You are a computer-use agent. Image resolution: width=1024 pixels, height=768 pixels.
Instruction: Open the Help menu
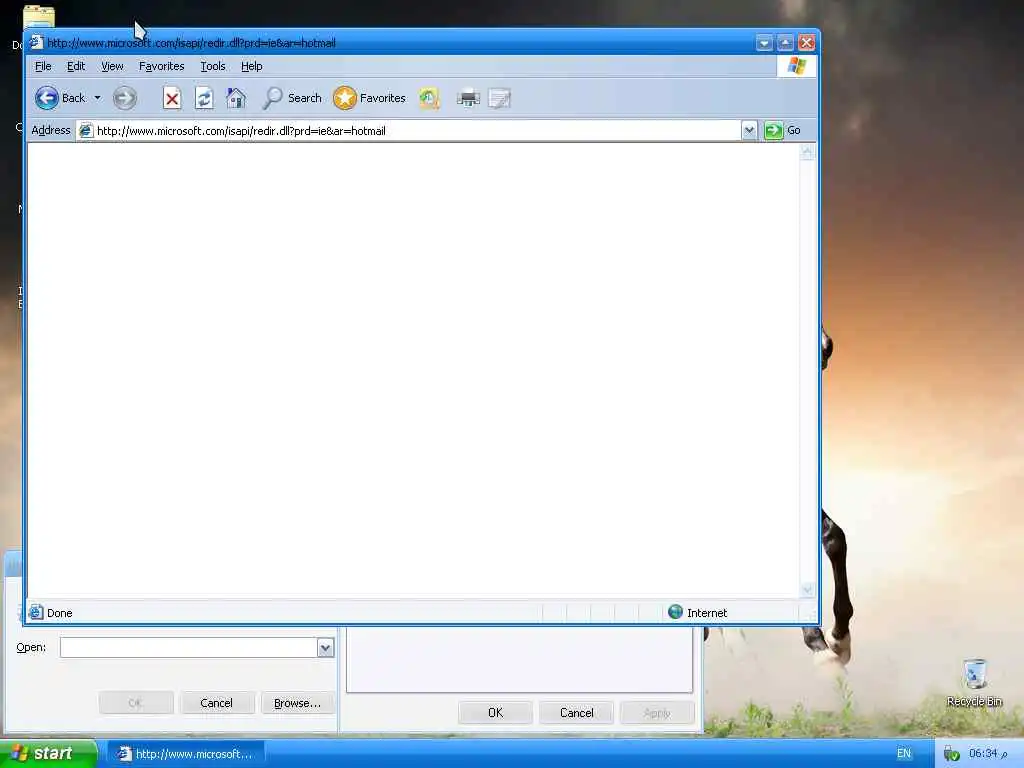[x=251, y=66]
